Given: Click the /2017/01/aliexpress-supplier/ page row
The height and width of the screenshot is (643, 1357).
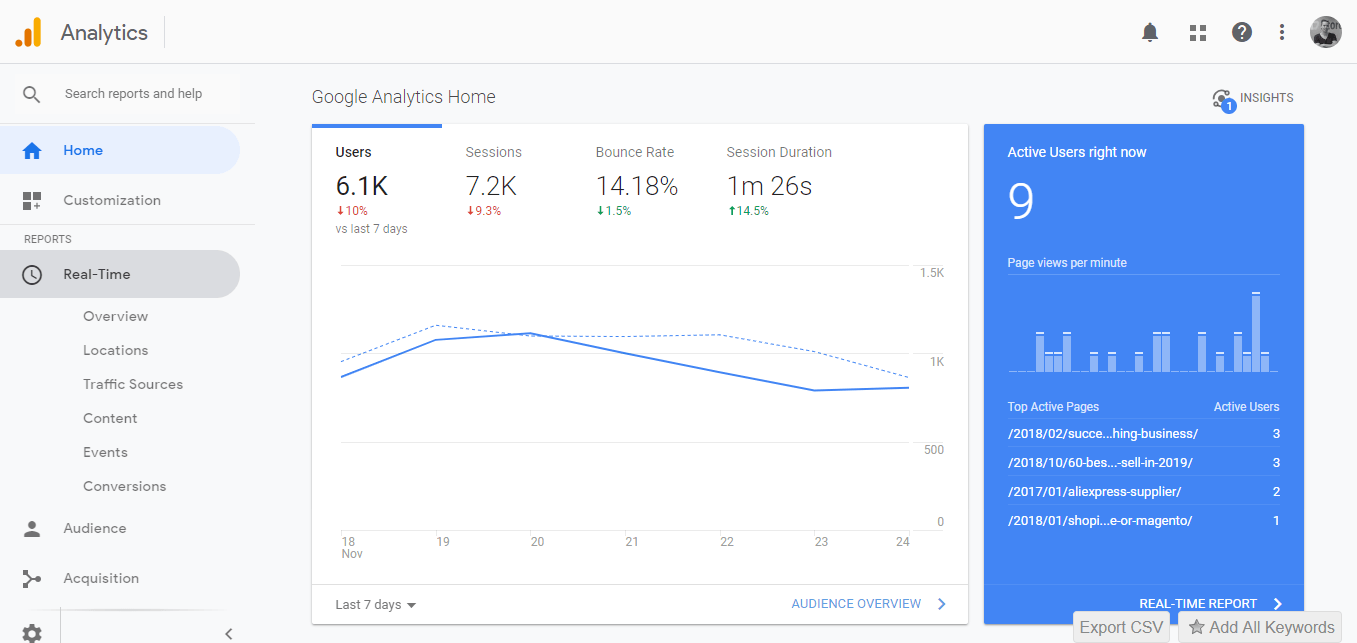Looking at the screenshot, I should [1143, 492].
